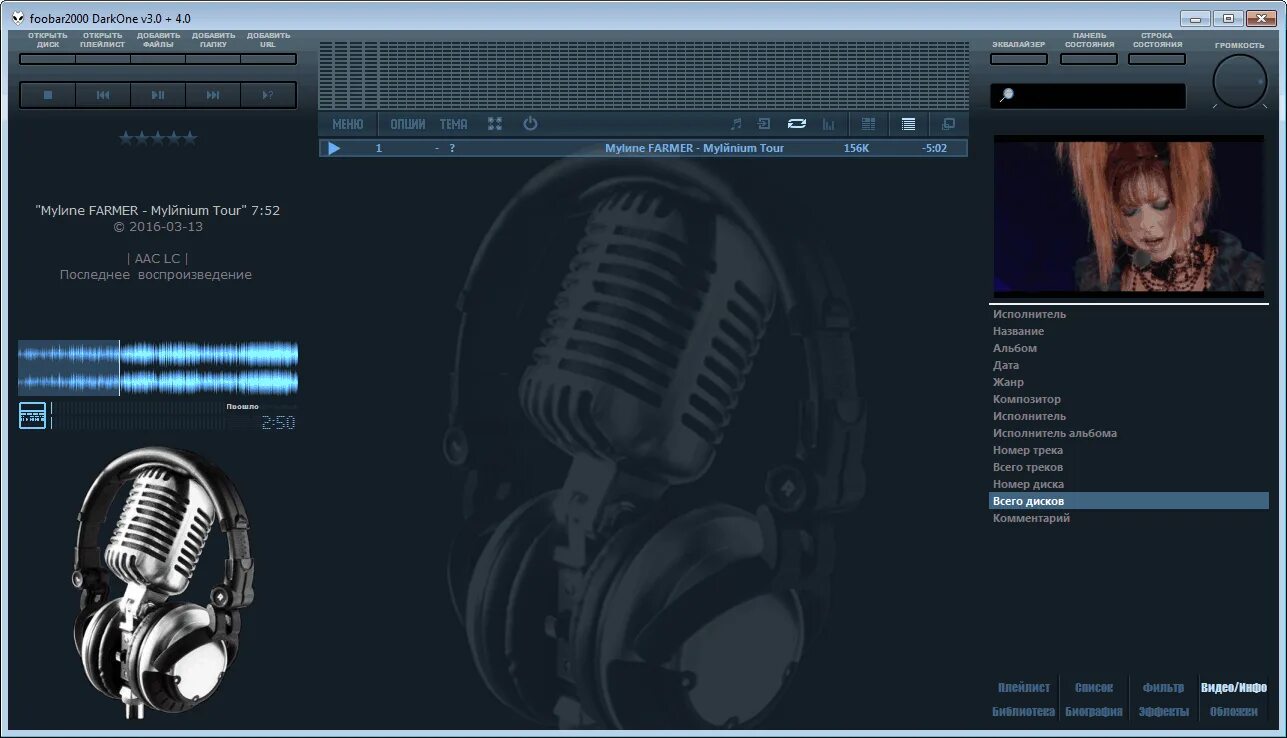Image resolution: width=1287 pixels, height=738 pixels.
Task: Open the Меню menu
Action: pyautogui.click(x=348, y=124)
